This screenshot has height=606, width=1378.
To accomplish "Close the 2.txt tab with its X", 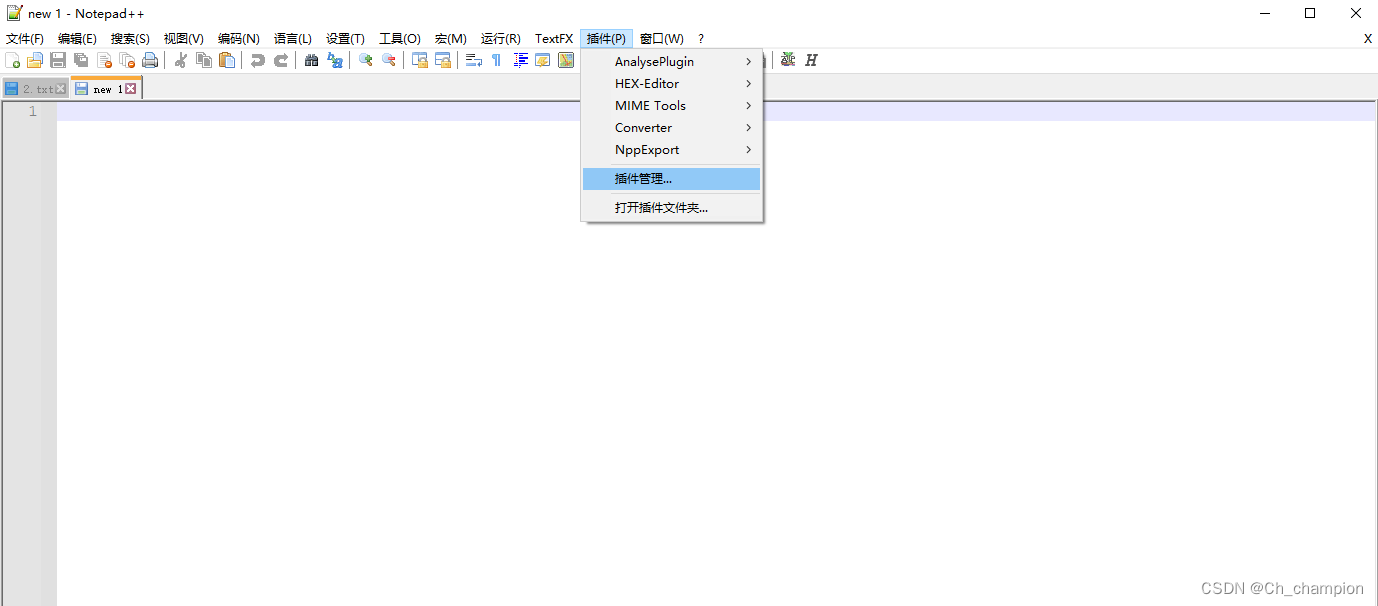I will point(61,89).
